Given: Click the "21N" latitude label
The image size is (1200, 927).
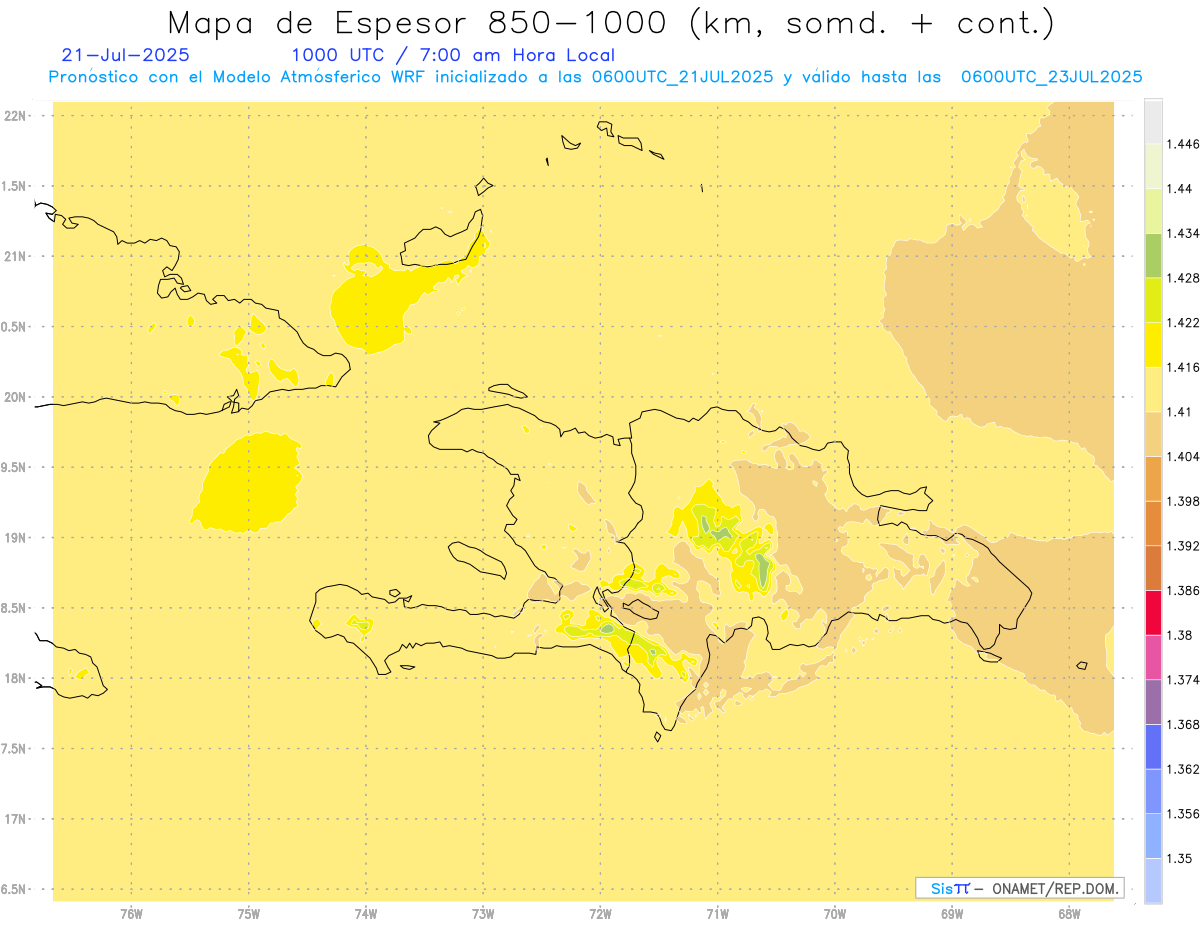Looking at the screenshot, I should coord(15,256).
